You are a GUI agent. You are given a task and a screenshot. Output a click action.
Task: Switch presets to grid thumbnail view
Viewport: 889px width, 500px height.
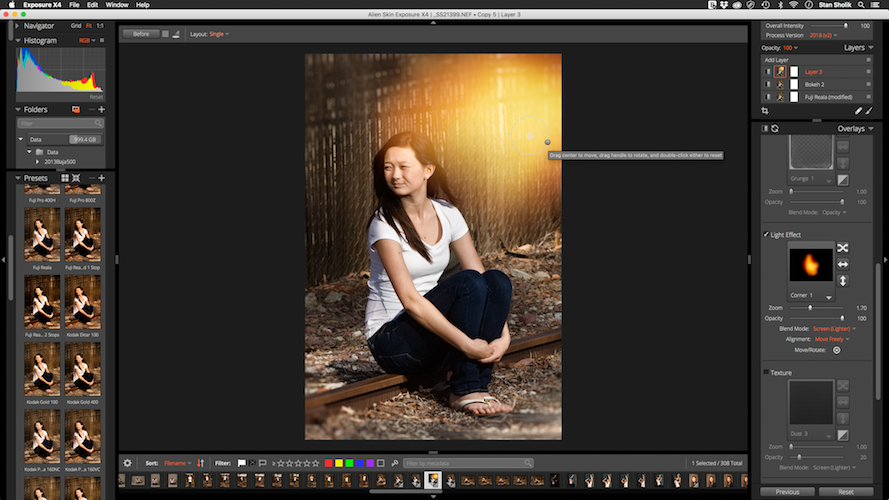click(65, 178)
